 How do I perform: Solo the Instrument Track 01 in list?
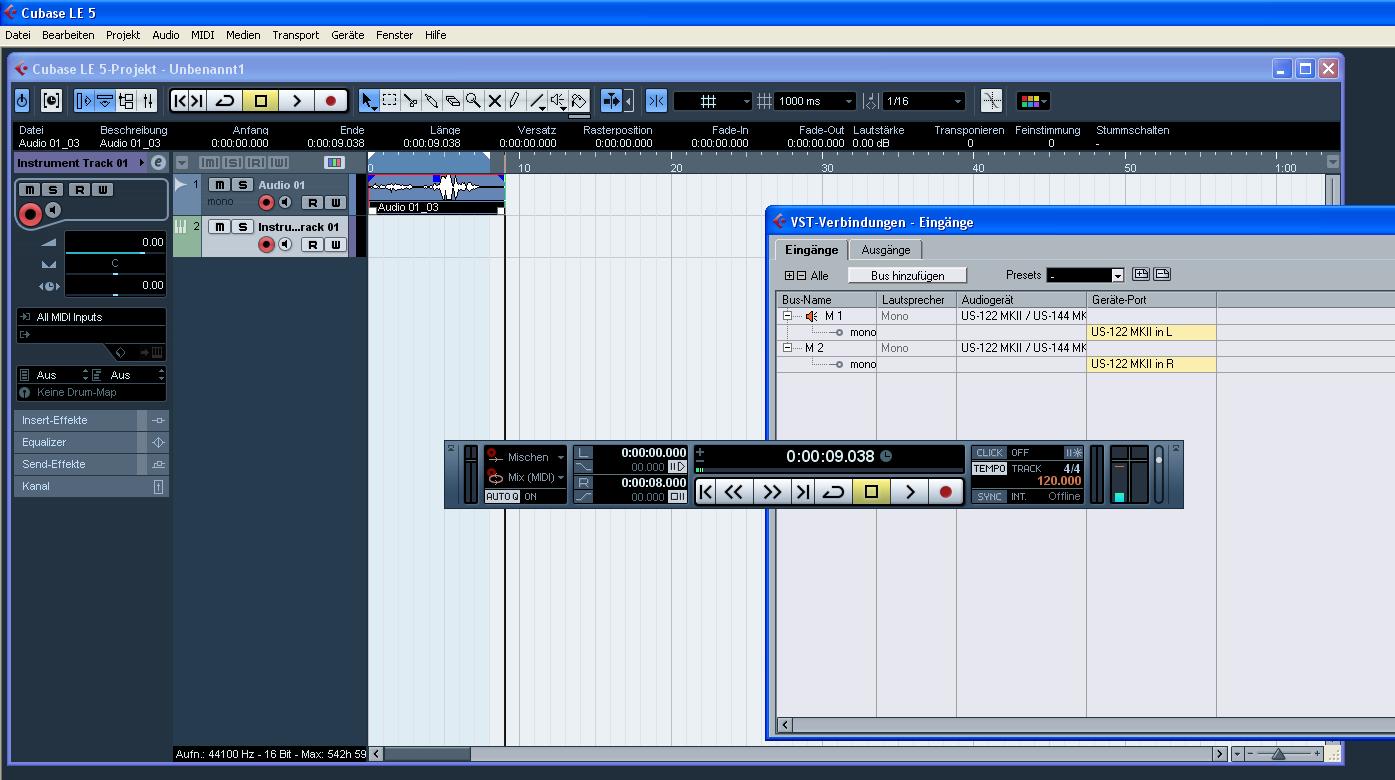(242, 227)
